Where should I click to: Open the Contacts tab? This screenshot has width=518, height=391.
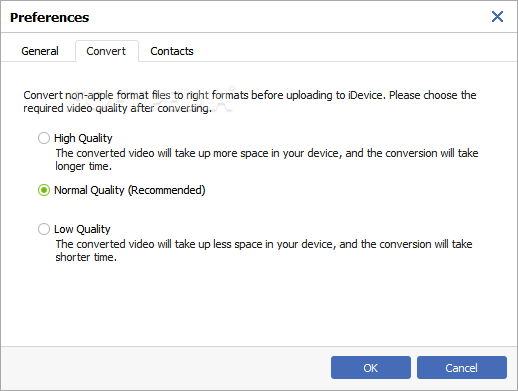172,51
